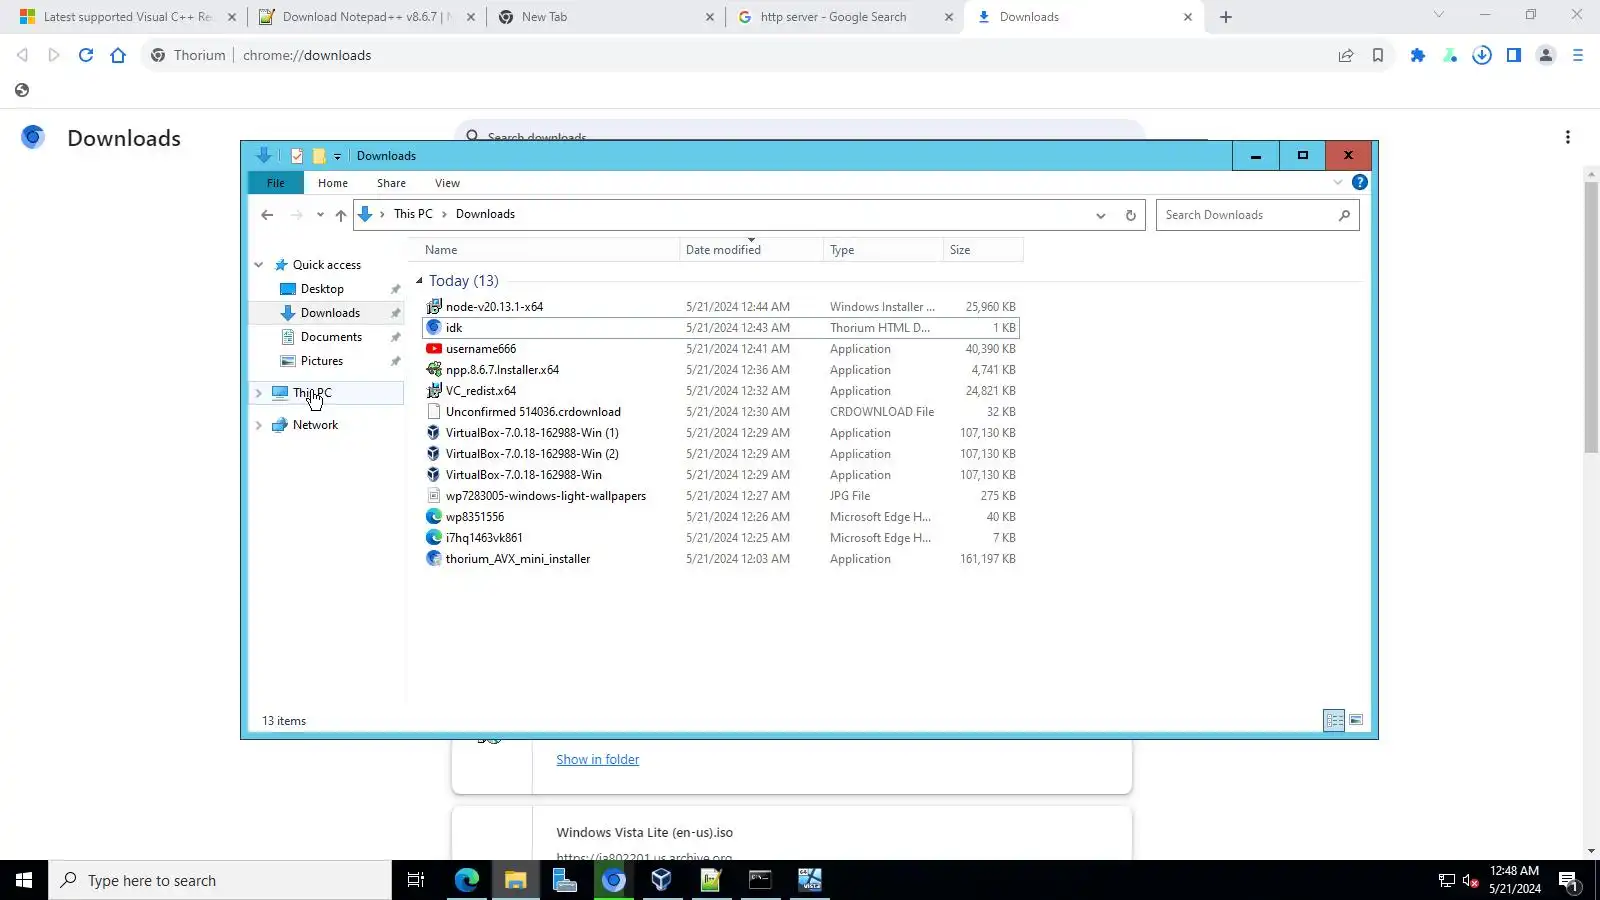Click the globe bookmark icon below address bar
1600x900 pixels.
pyautogui.click(x=22, y=90)
